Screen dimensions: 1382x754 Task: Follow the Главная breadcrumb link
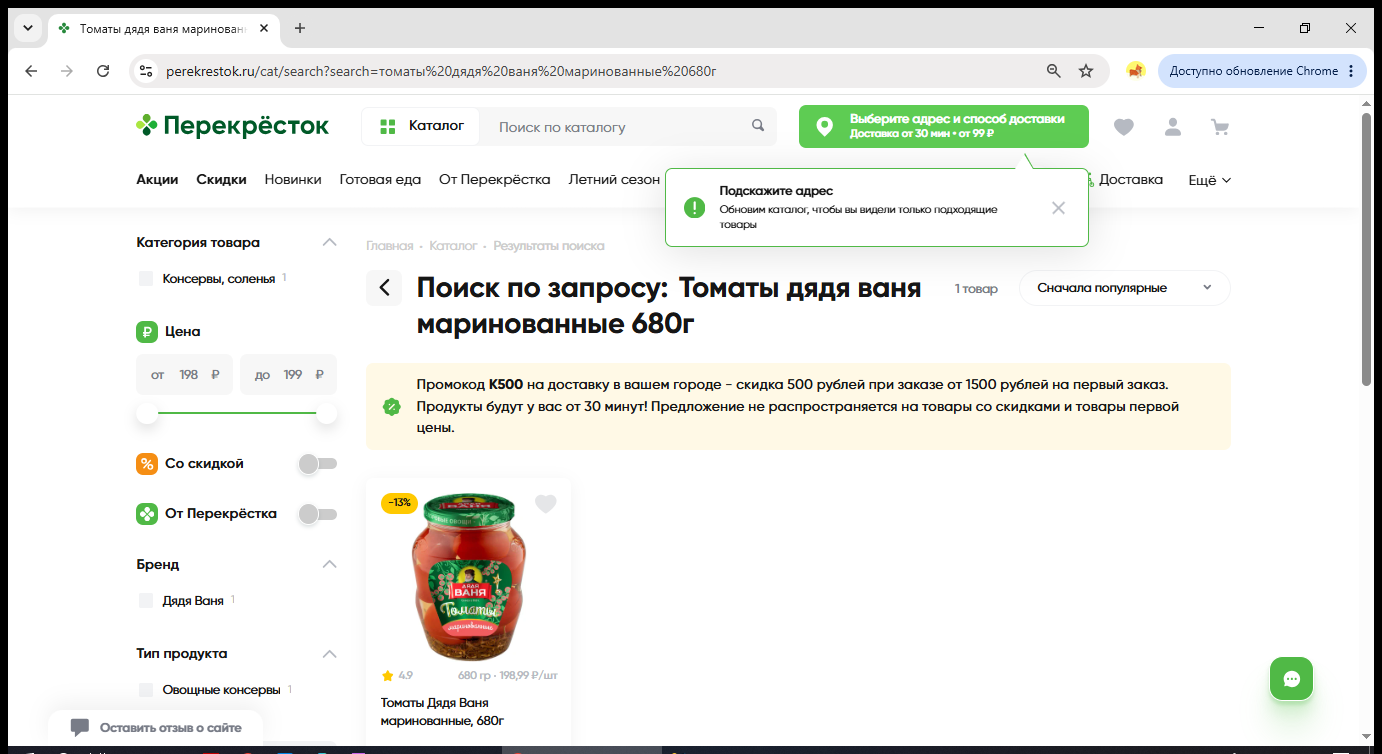tap(389, 245)
